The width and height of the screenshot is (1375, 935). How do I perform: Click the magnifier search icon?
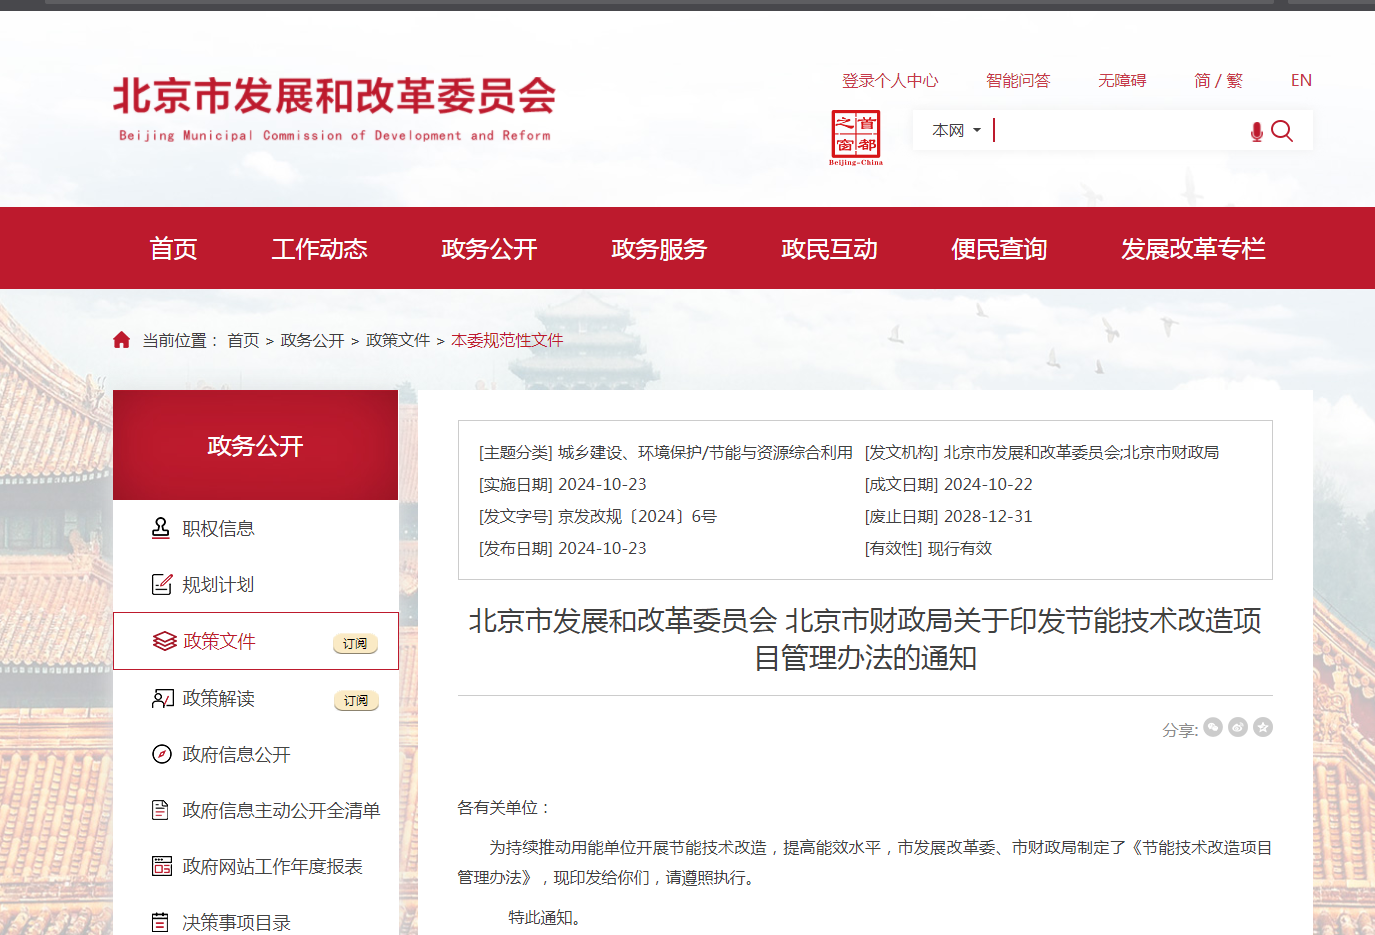coord(1282,131)
